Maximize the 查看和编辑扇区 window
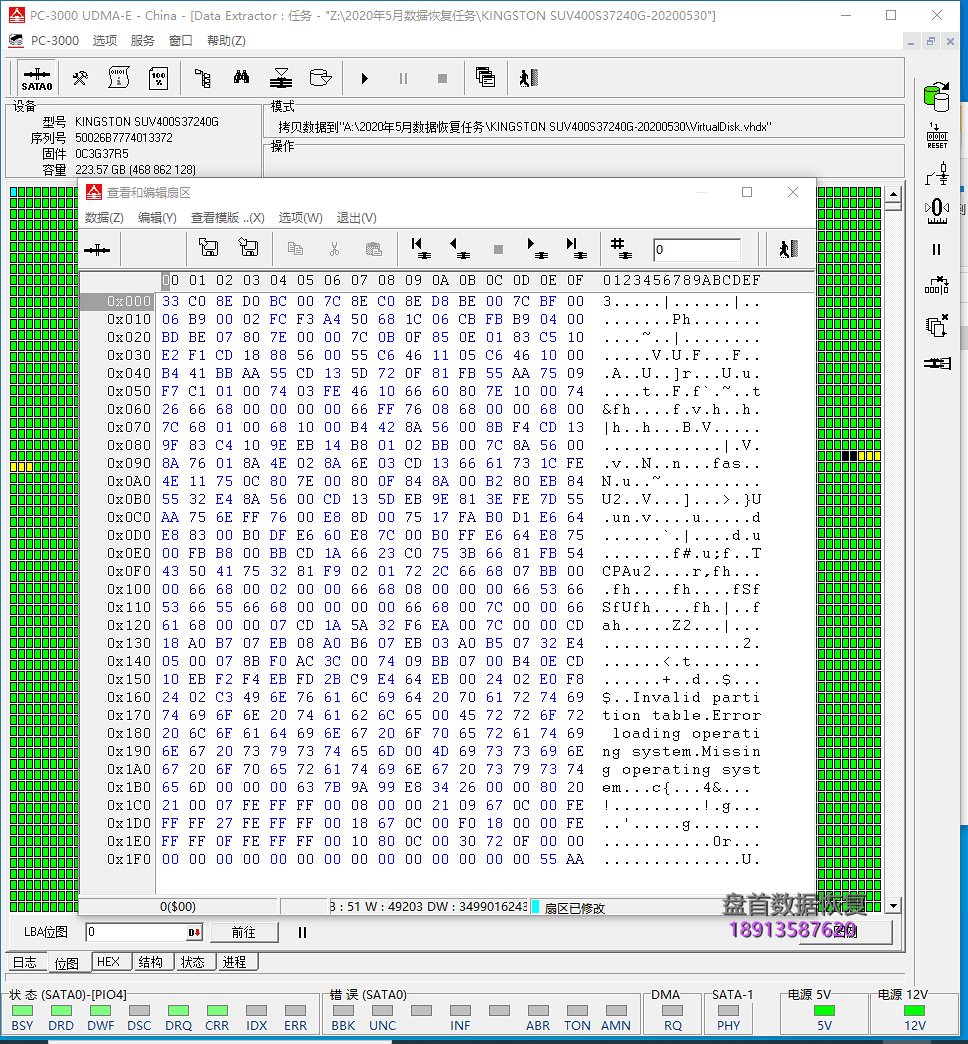Screen dimensions: 968x1044 (x=747, y=192)
